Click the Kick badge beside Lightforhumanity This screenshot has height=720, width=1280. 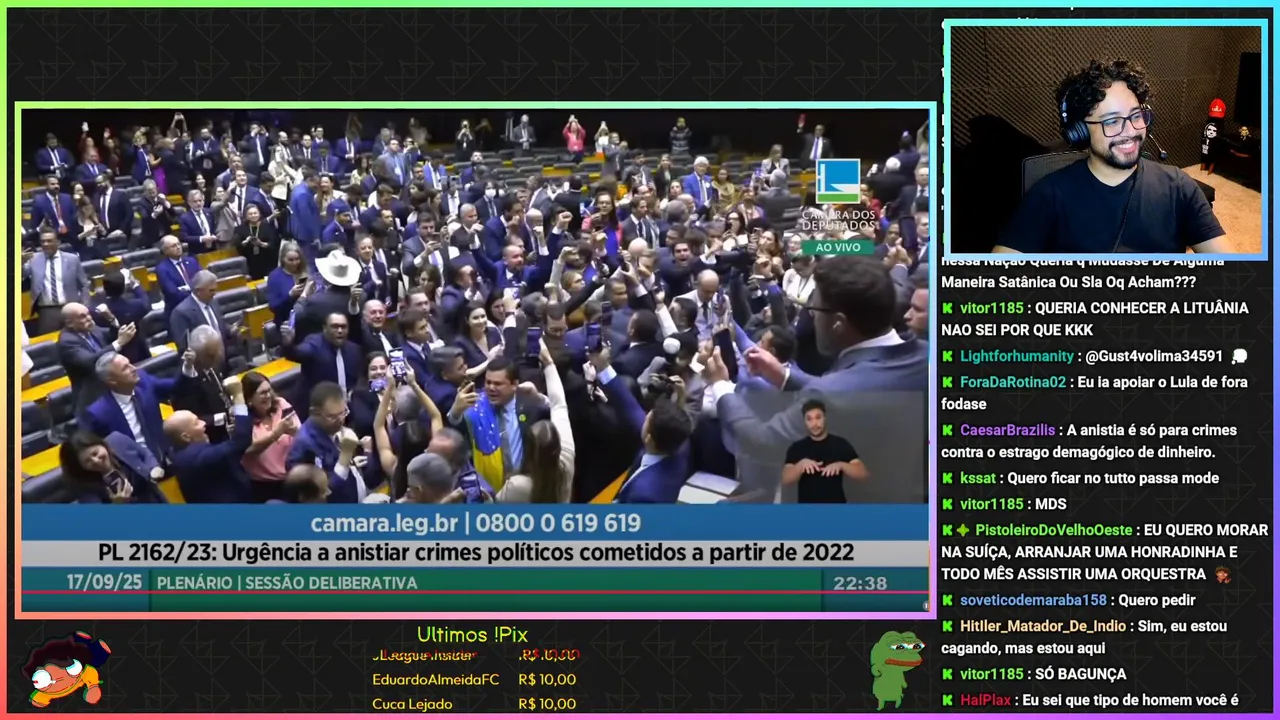pyautogui.click(x=947, y=356)
